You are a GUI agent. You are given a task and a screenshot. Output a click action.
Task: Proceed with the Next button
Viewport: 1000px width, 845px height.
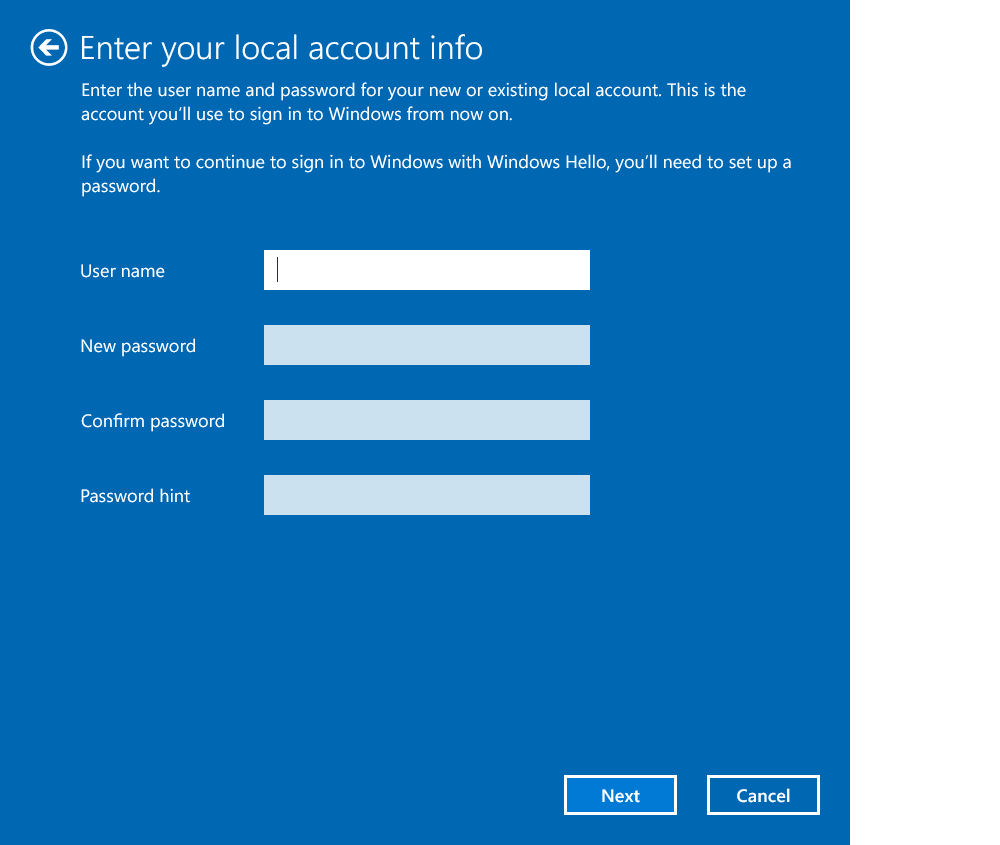[620, 795]
